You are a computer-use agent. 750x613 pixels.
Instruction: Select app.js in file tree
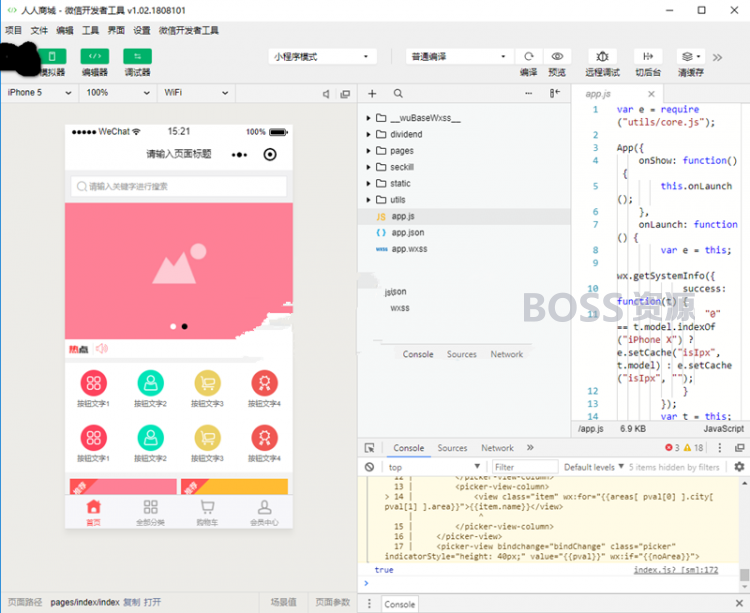(x=464, y=216)
